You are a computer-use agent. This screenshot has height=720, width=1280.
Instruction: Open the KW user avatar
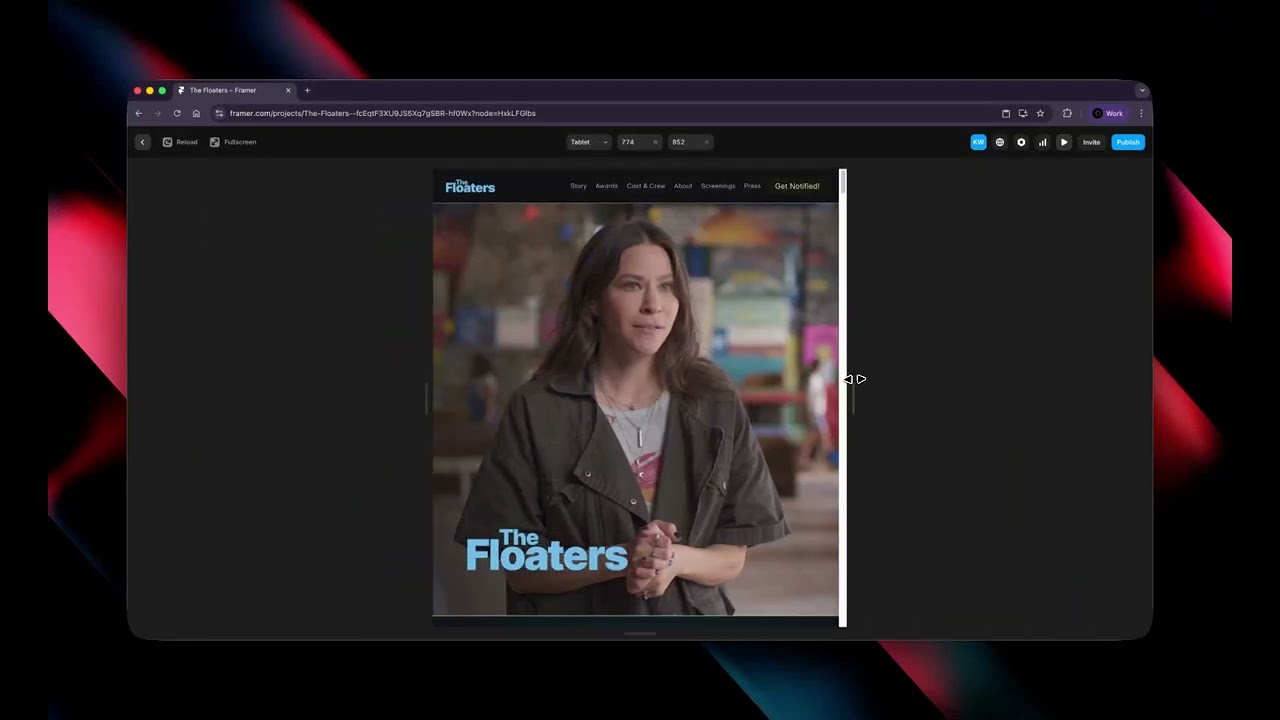(x=978, y=142)
